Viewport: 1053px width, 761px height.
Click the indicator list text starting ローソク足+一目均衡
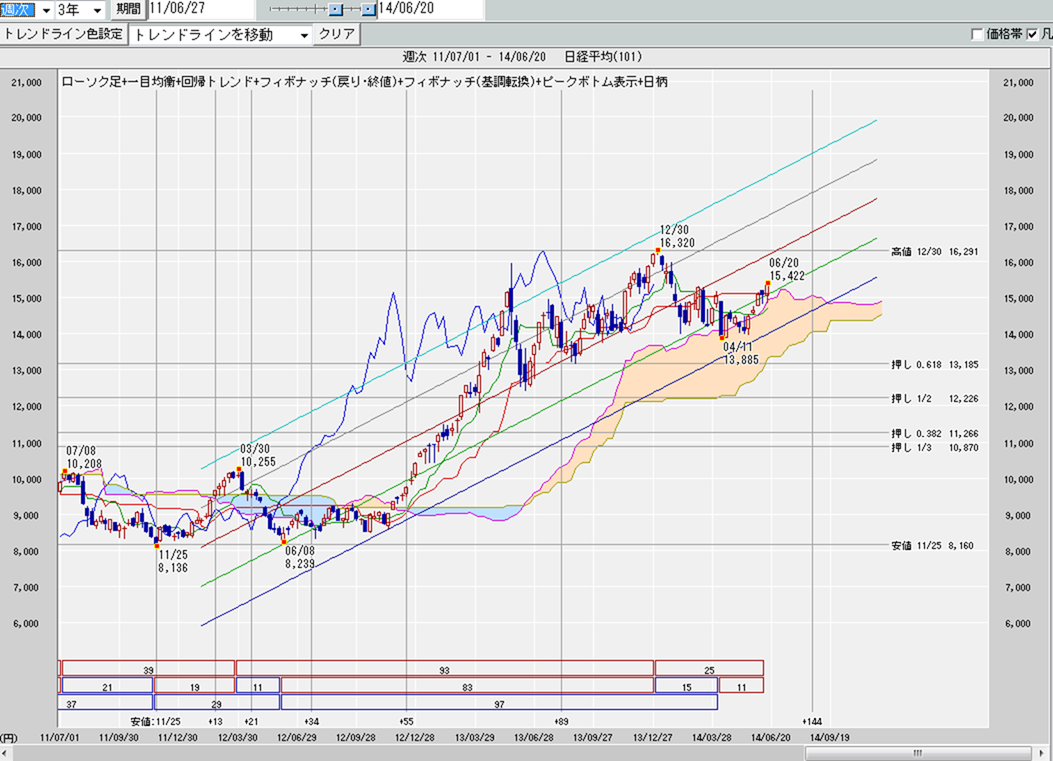coord(364,82)
